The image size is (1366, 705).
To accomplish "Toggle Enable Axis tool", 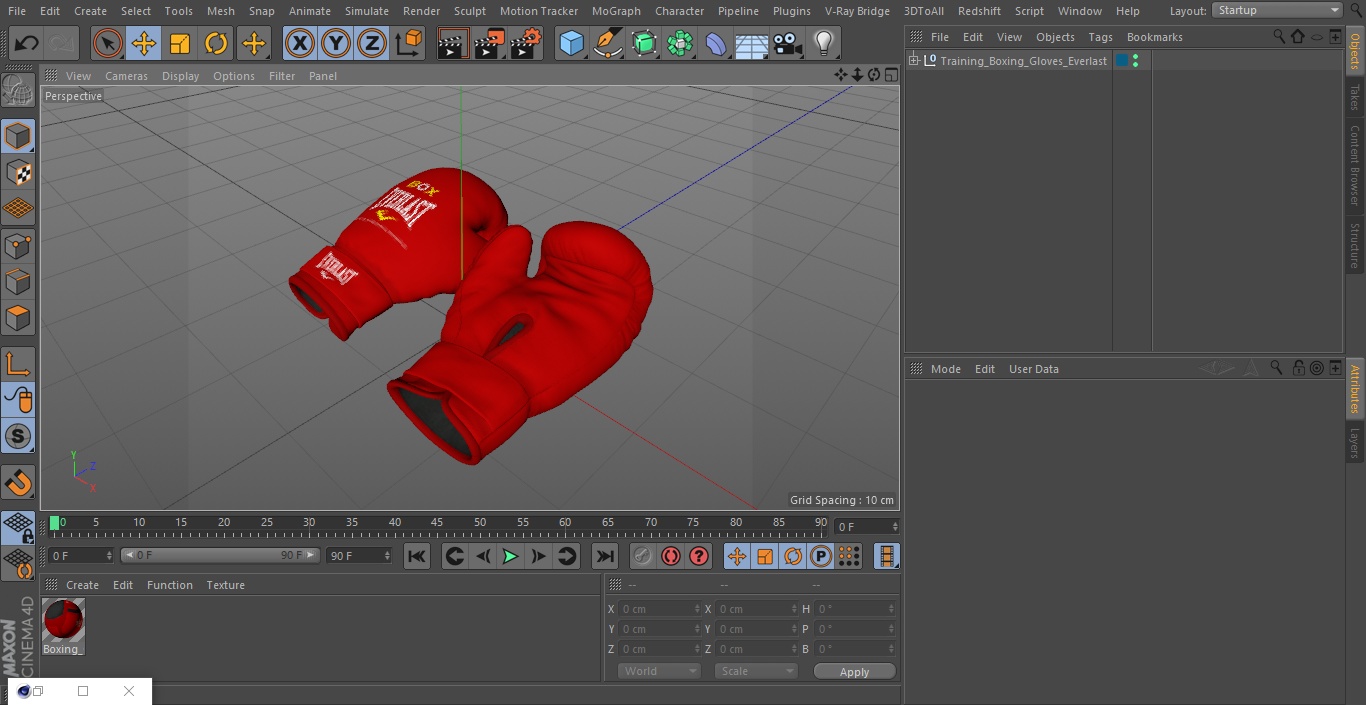I will pos(18,363).
